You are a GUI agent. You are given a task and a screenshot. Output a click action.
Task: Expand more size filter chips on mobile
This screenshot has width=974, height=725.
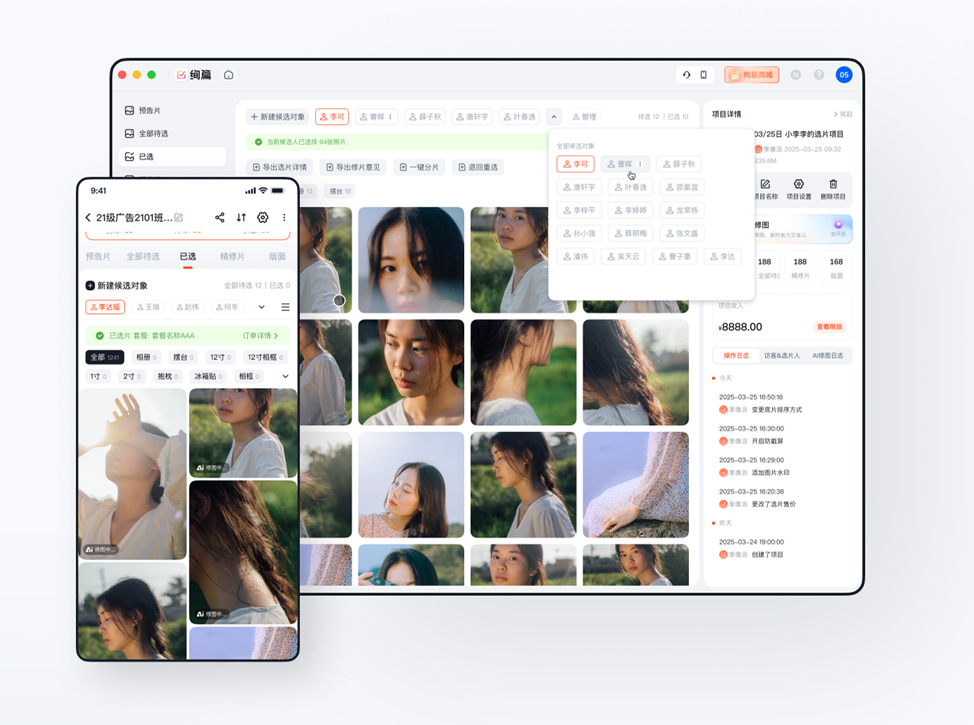coord(285,377)
